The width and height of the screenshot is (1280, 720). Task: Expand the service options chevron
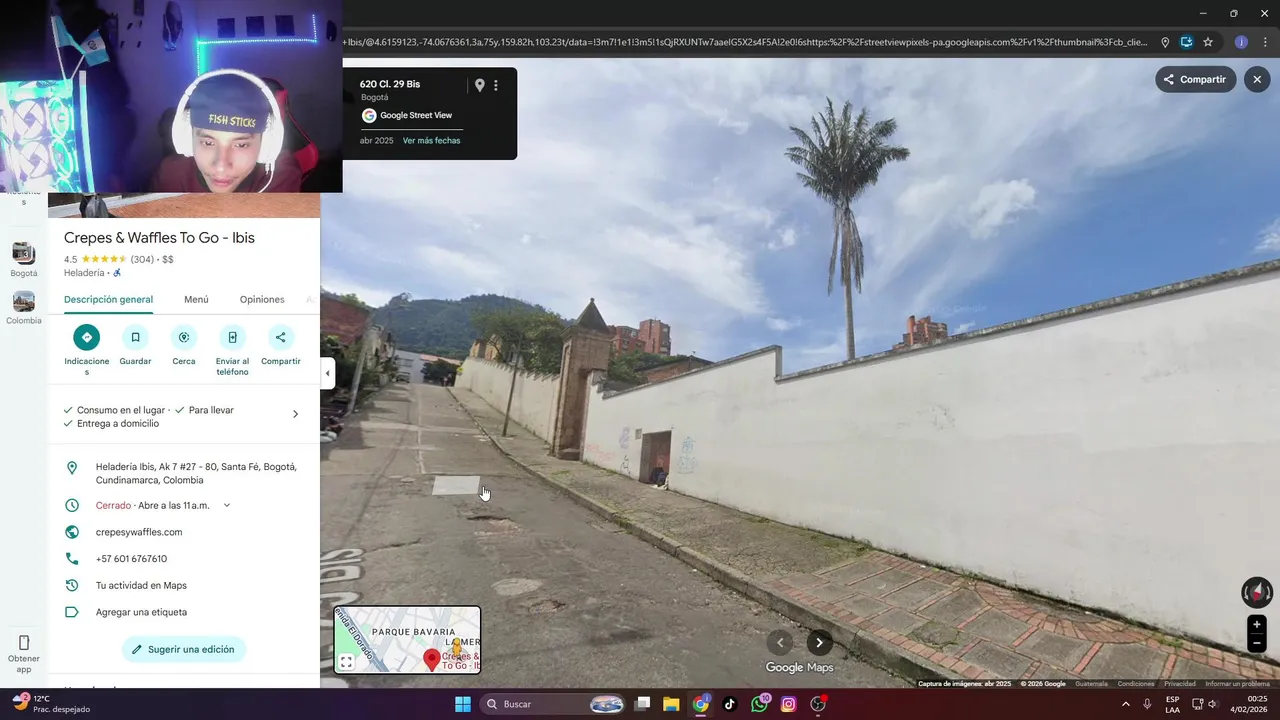pos(295,414)
